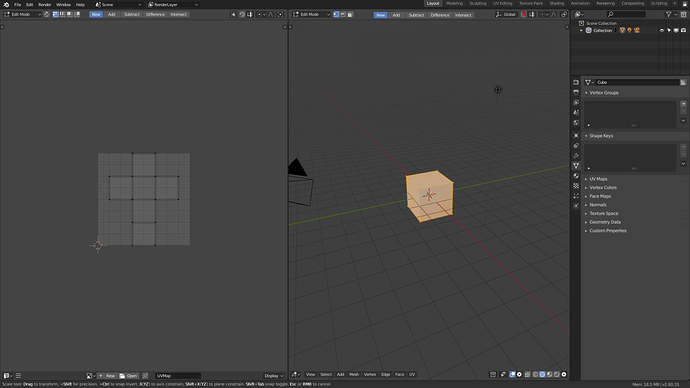Viewport: 690px width, 388px height.
Task: Open the Modifiers wrench properties tab
Action: coord(576,156)
